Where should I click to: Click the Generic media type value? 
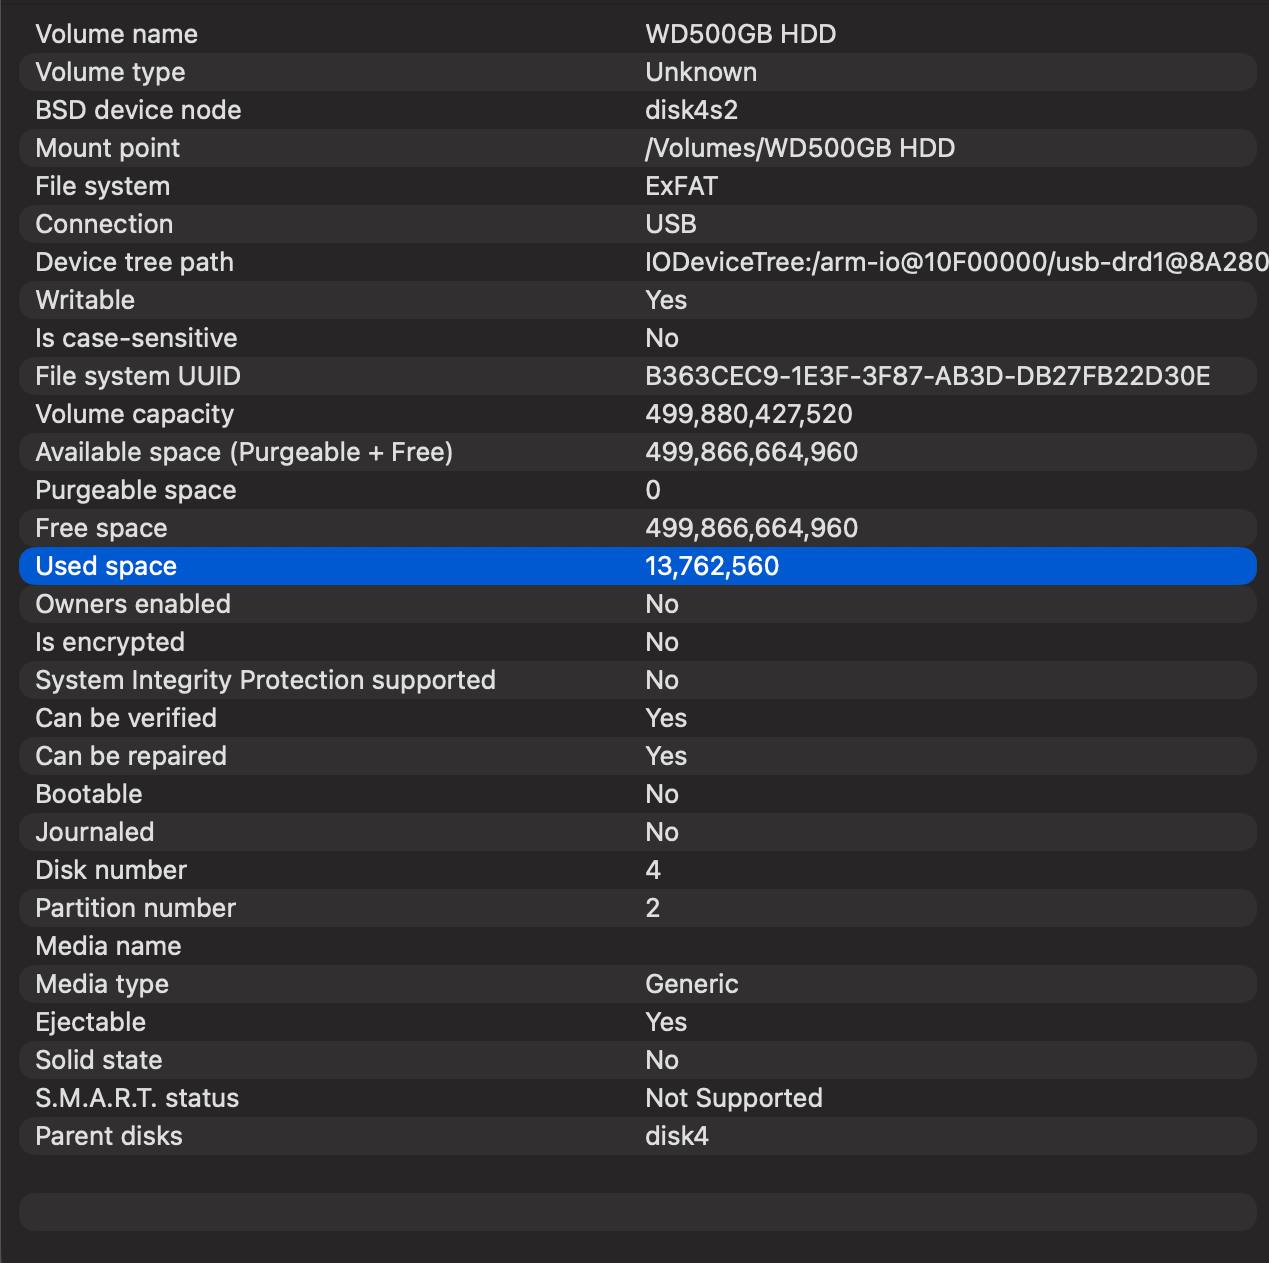click(692, 984)
